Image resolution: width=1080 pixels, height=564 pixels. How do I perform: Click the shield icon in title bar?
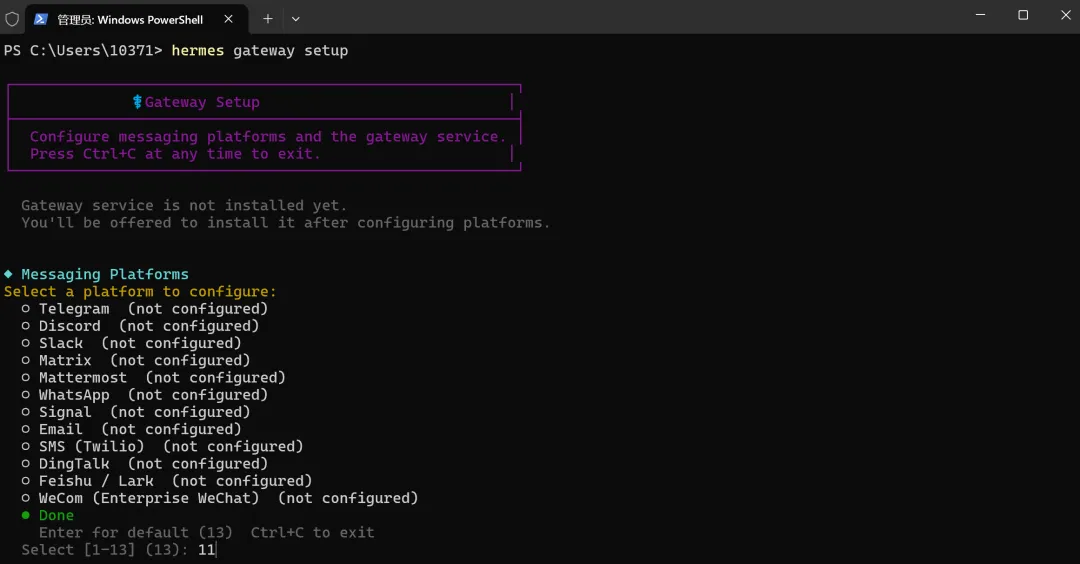12,18
